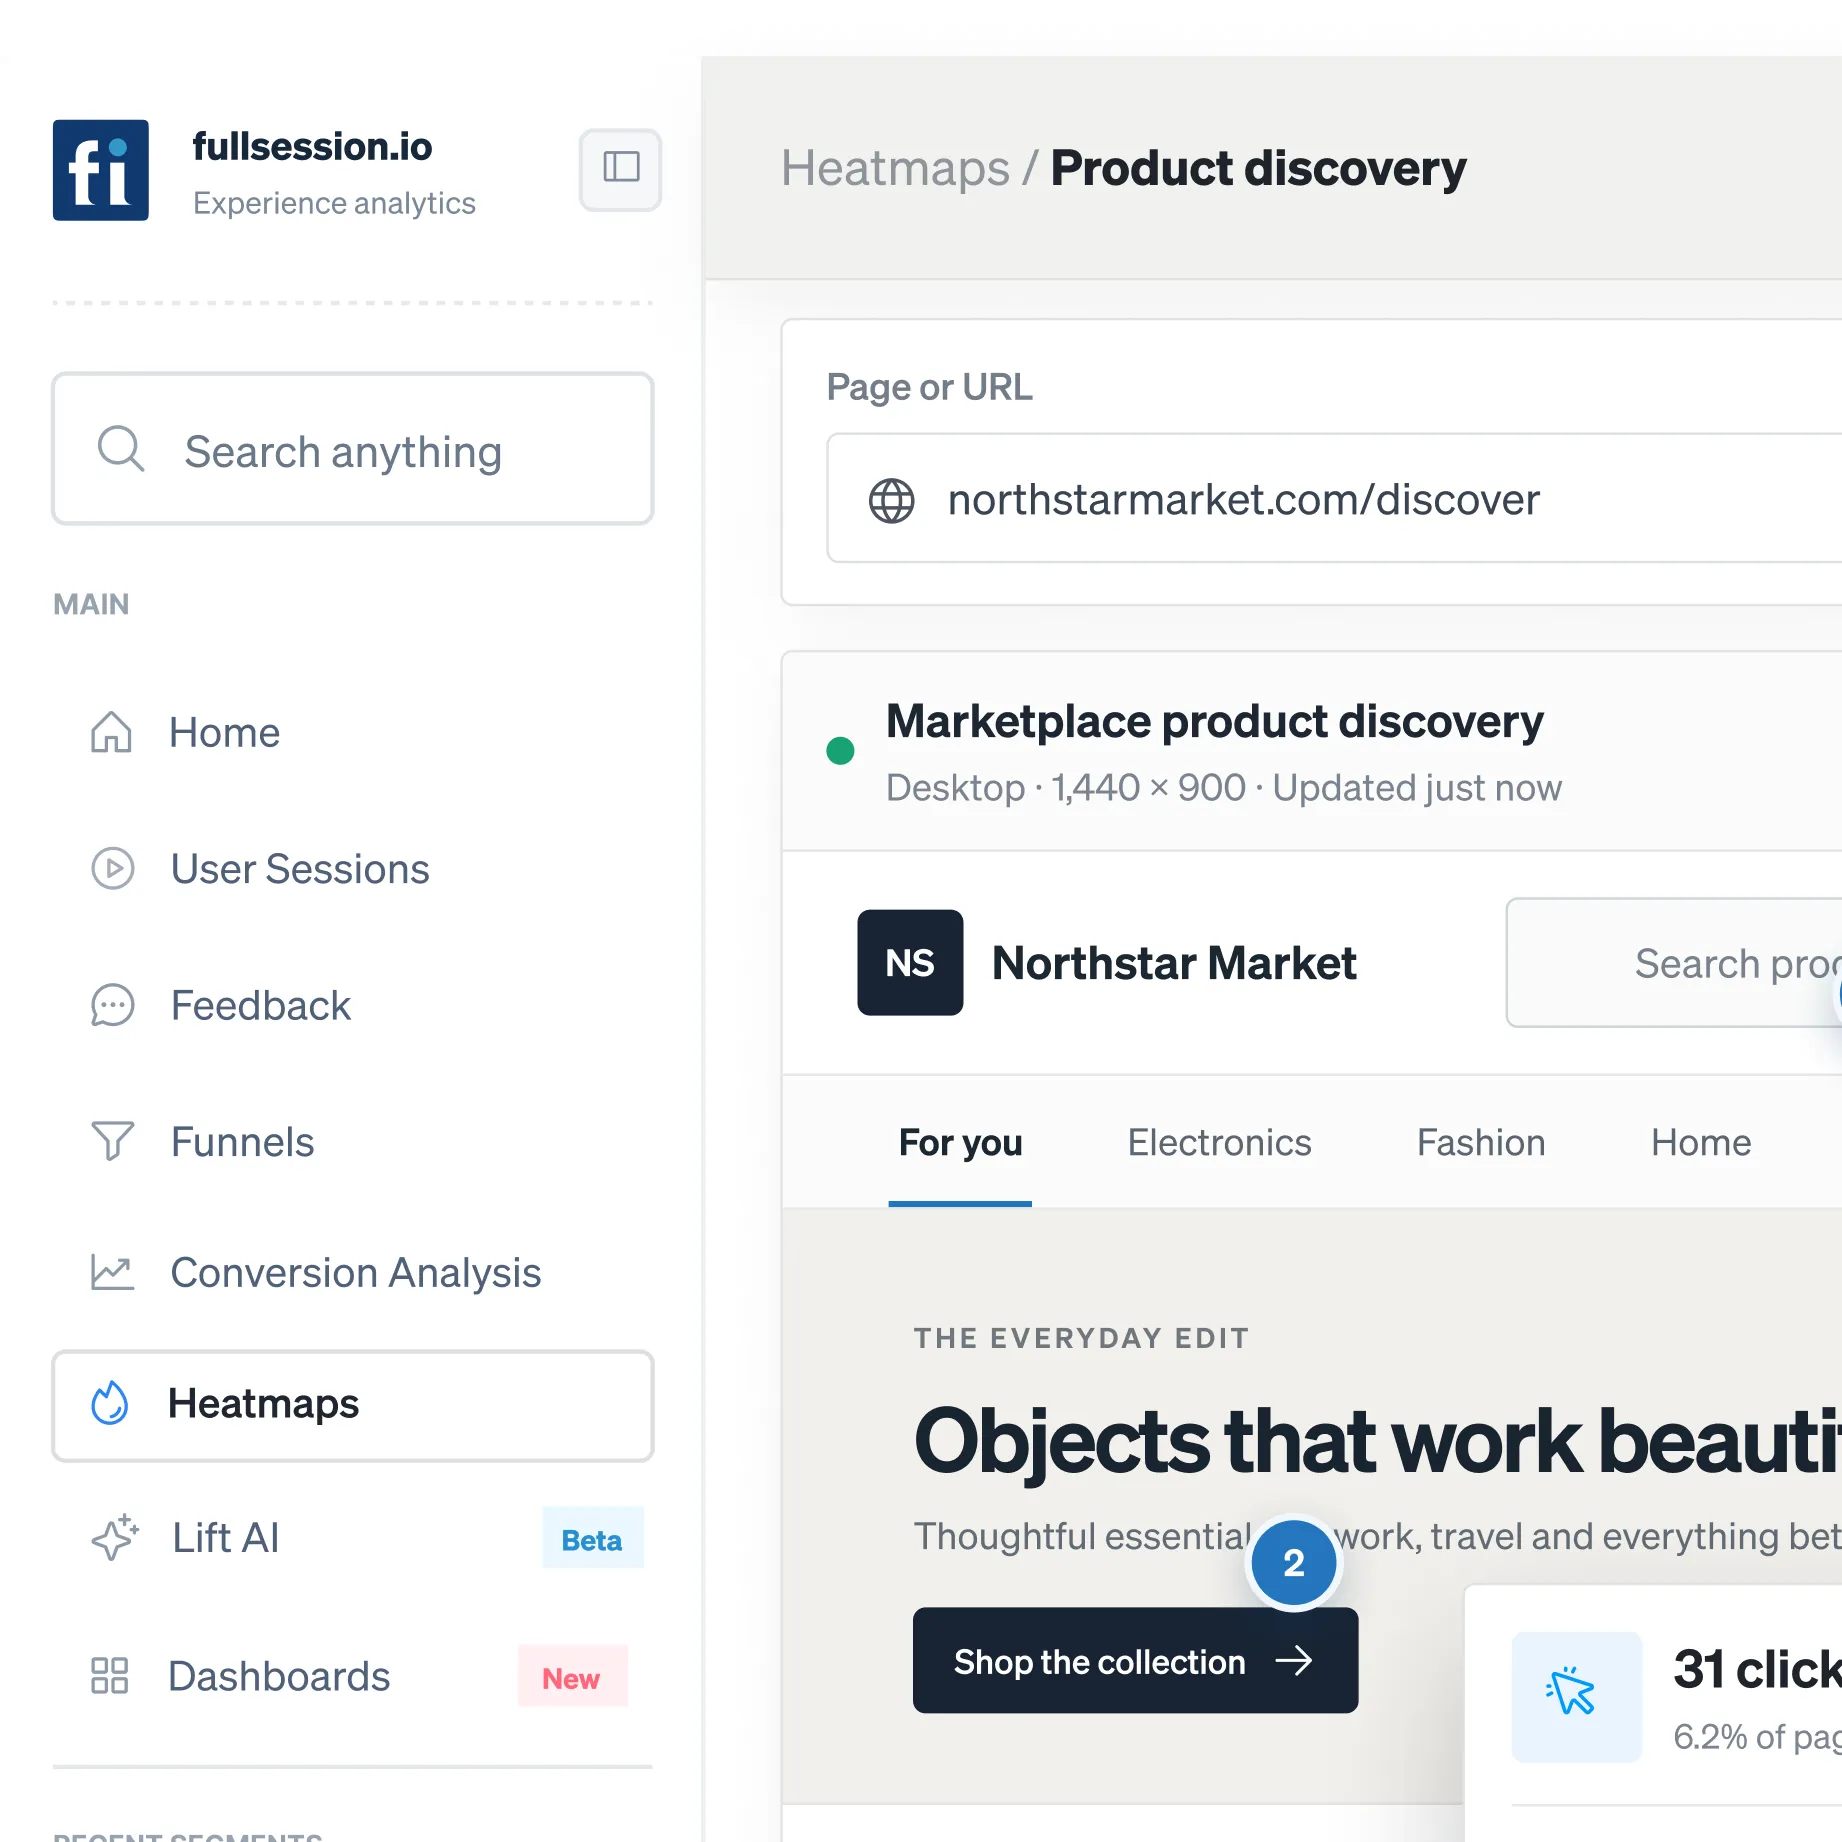This screenshot has height=1842, width=1842.
Task: Click the User Sessions play icon
Action: click(112, 868)
